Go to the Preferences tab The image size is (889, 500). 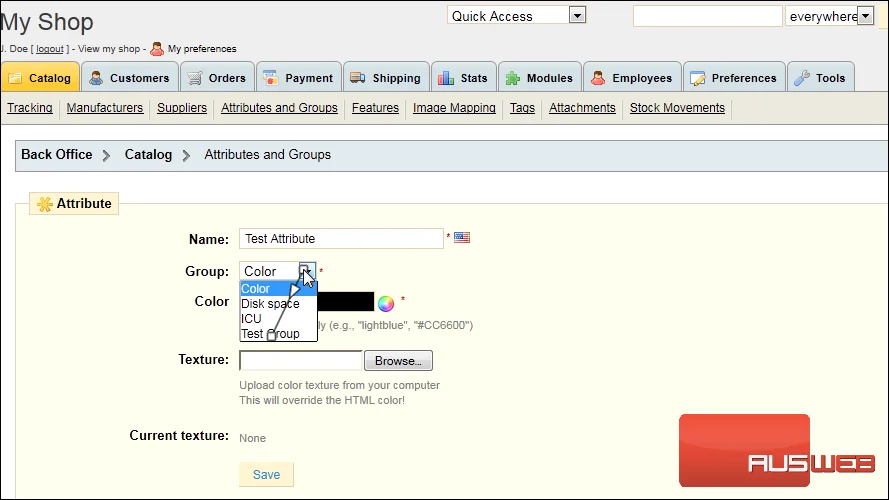click(x=734, y=77)
